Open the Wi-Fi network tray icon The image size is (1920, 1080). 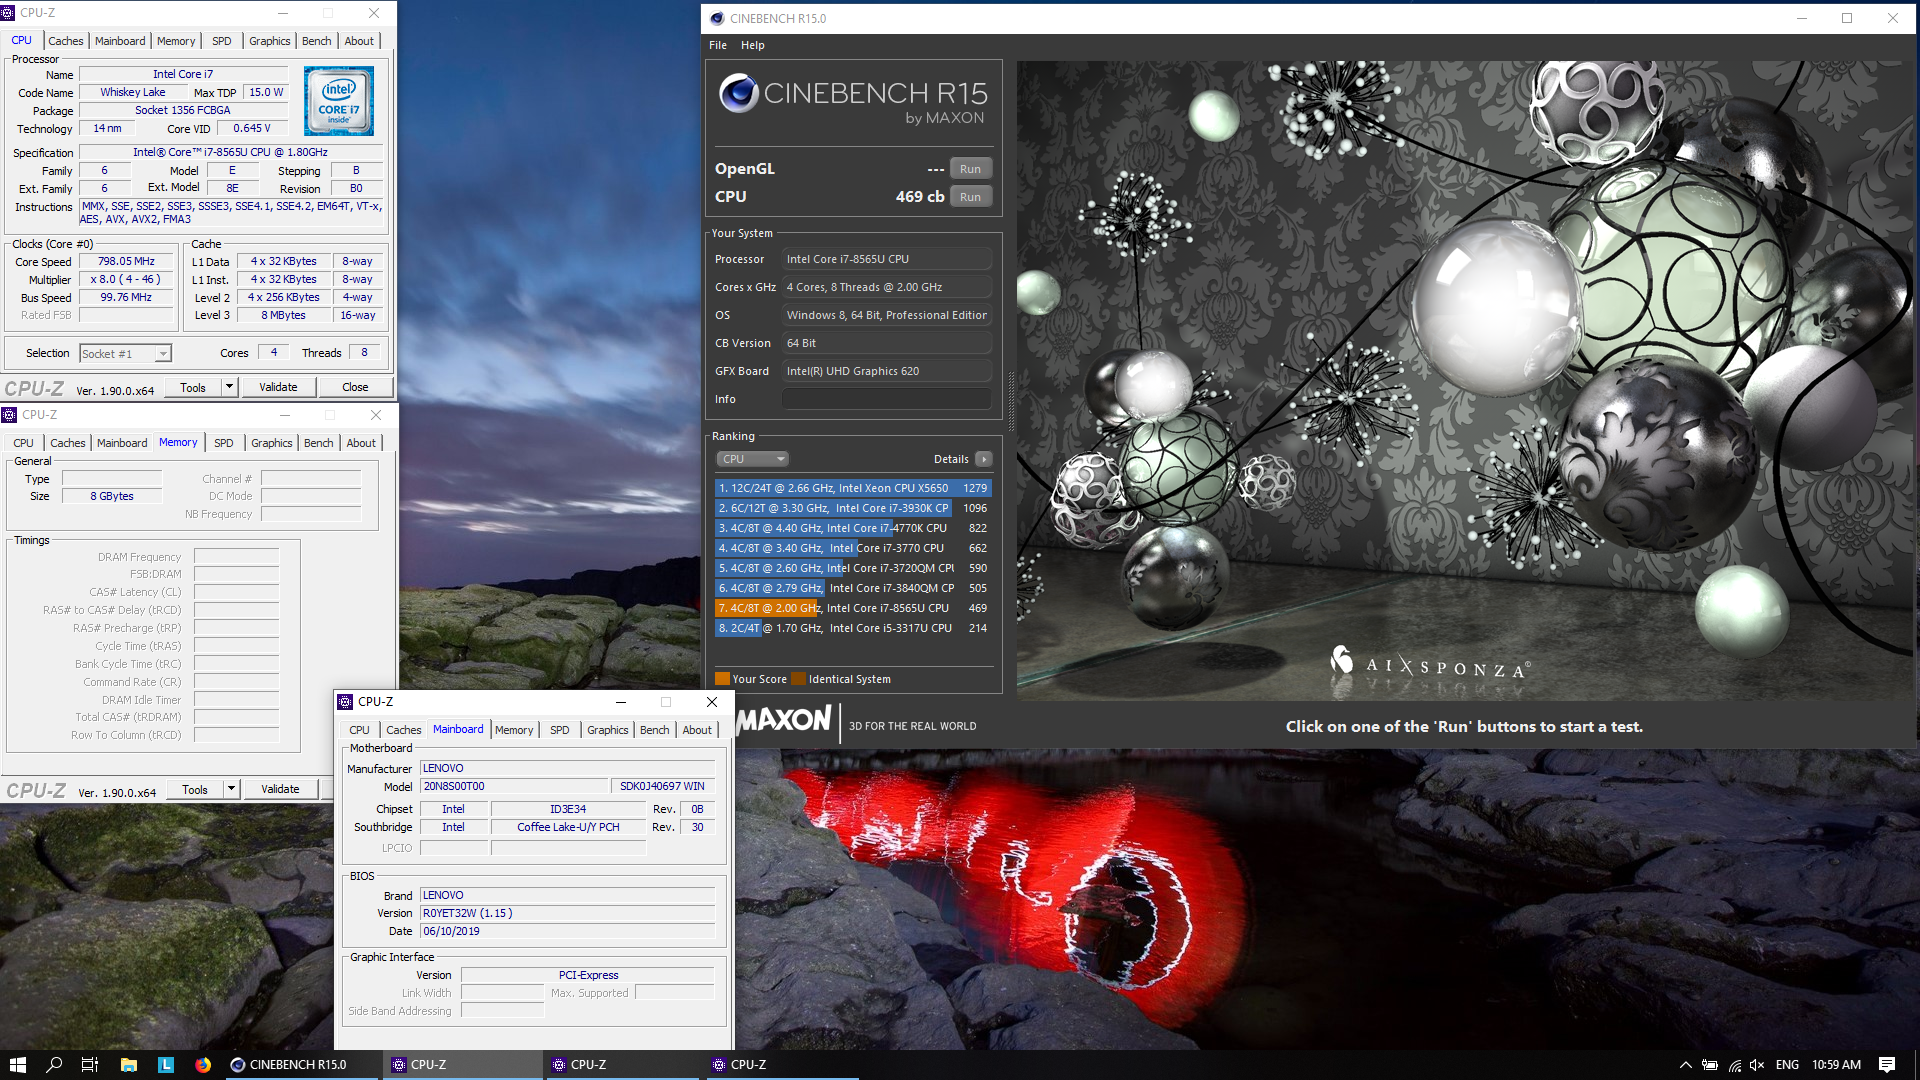(1734, 1065)
